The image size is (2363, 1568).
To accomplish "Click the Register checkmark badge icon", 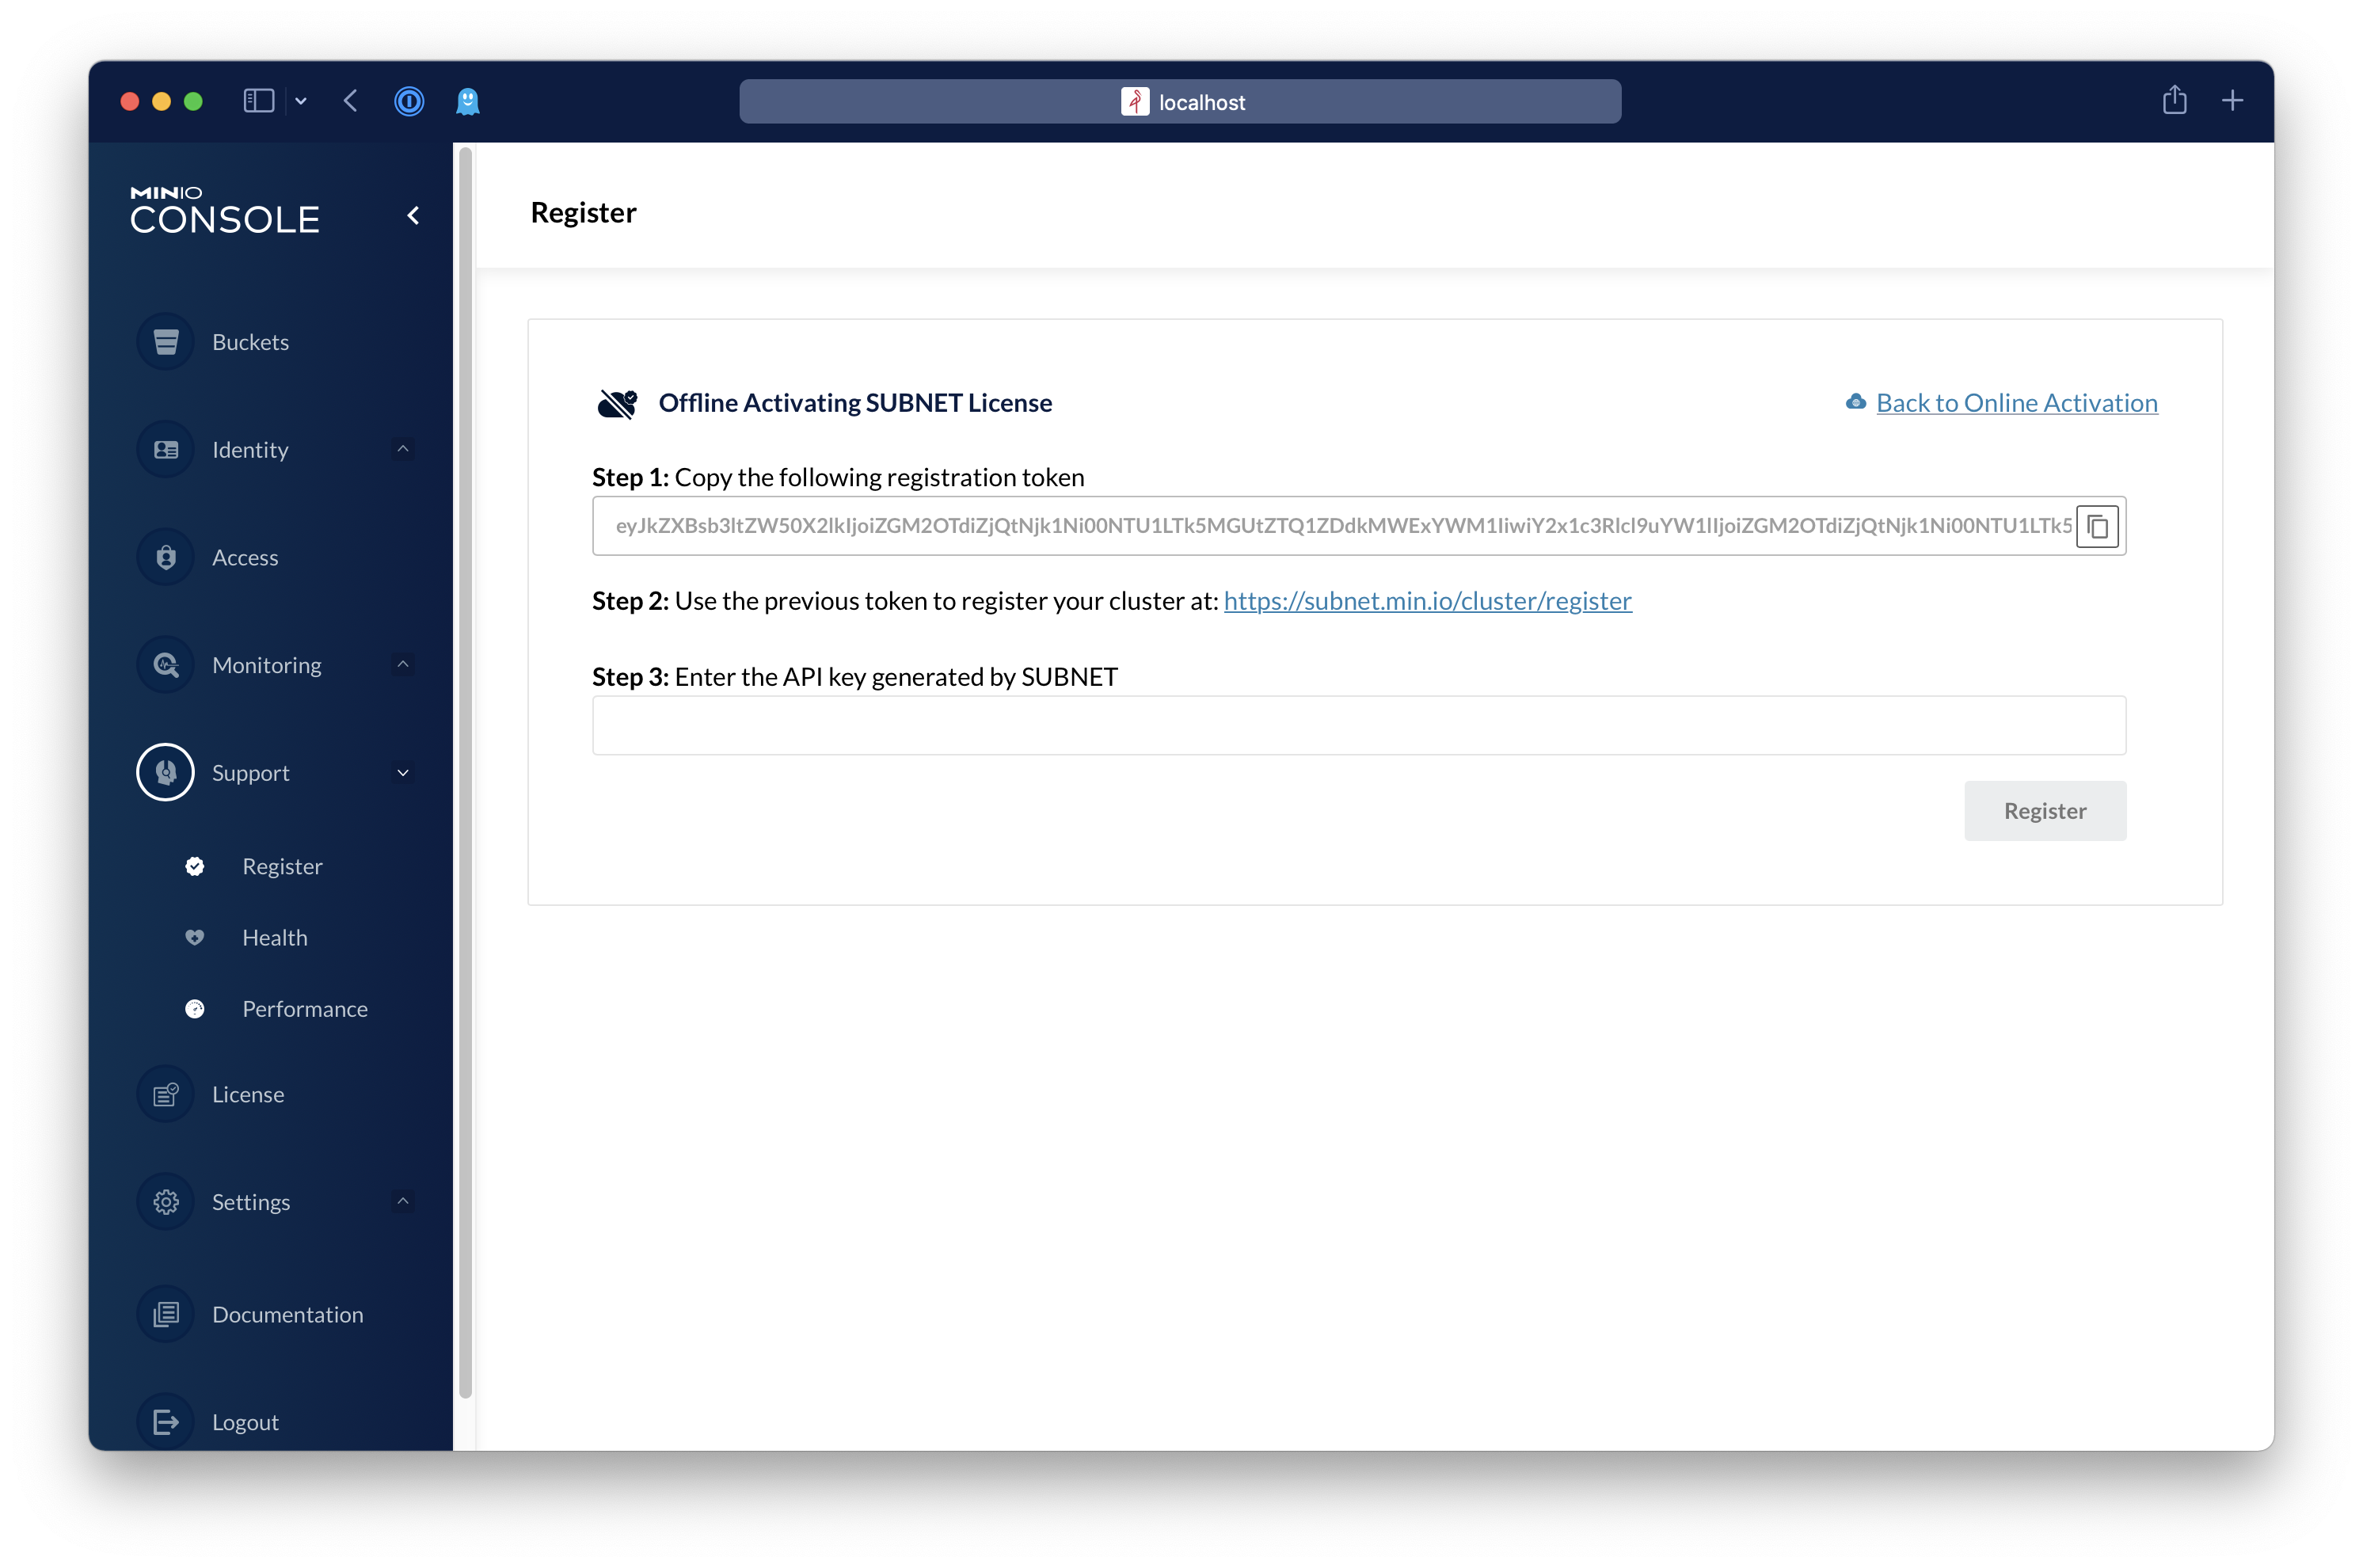I will tap(195, 866).
